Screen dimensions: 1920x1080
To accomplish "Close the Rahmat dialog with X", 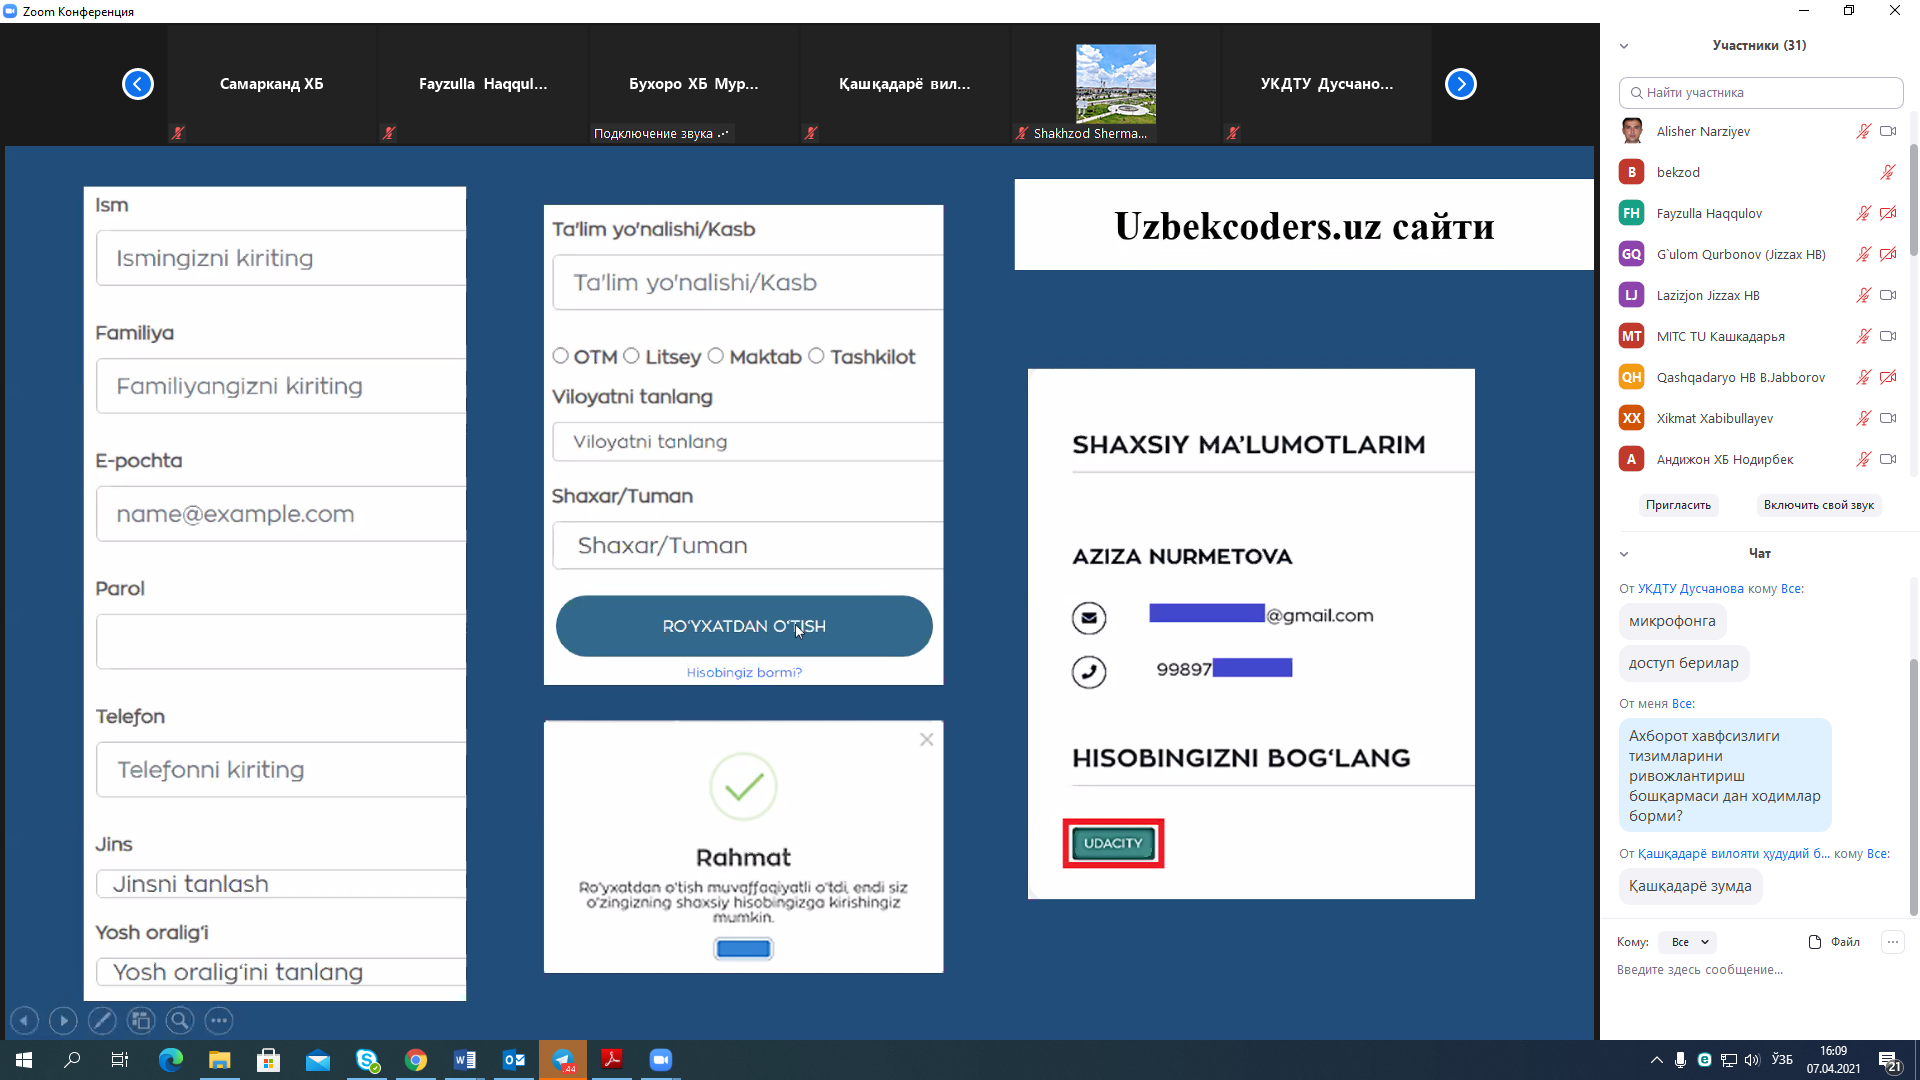I will (927, 740).
